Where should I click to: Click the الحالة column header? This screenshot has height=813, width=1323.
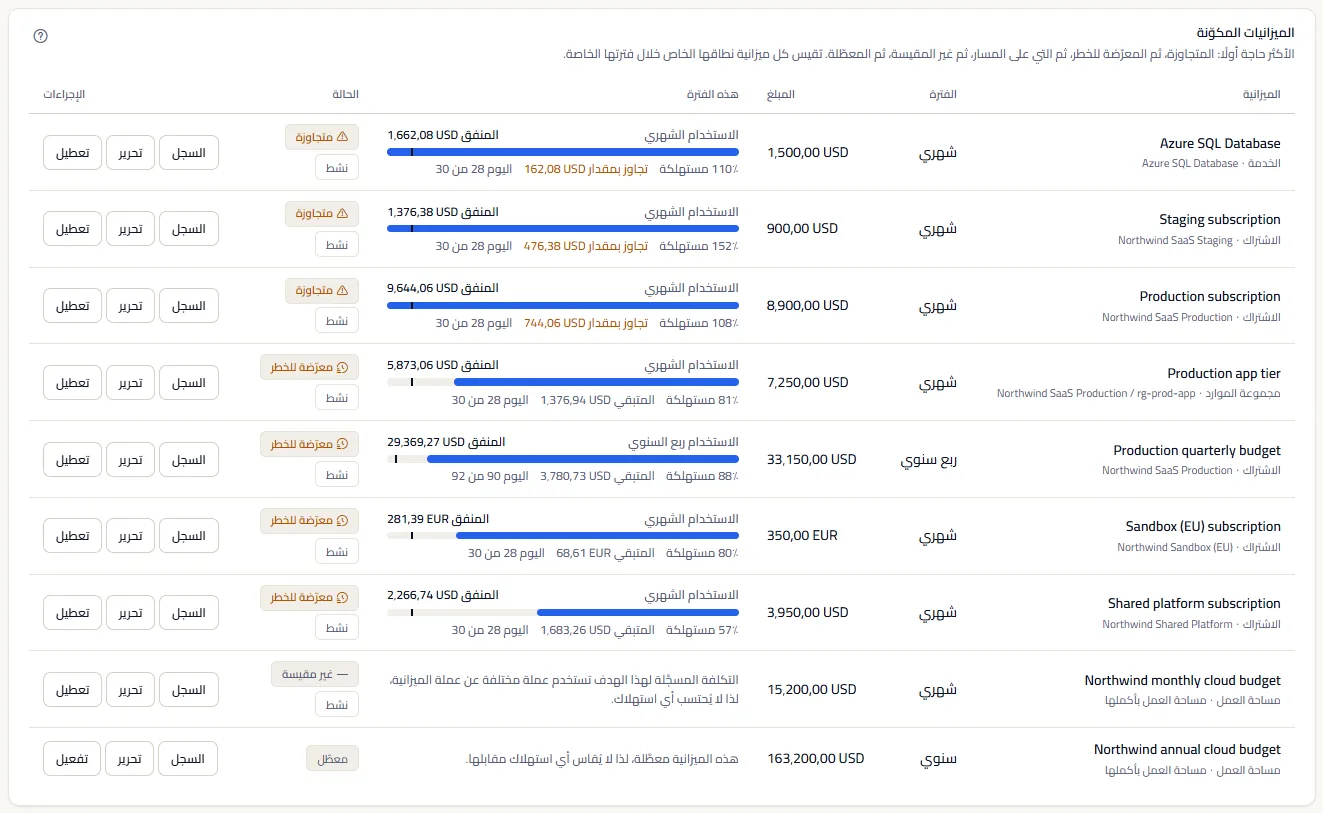tap(345, 94)
